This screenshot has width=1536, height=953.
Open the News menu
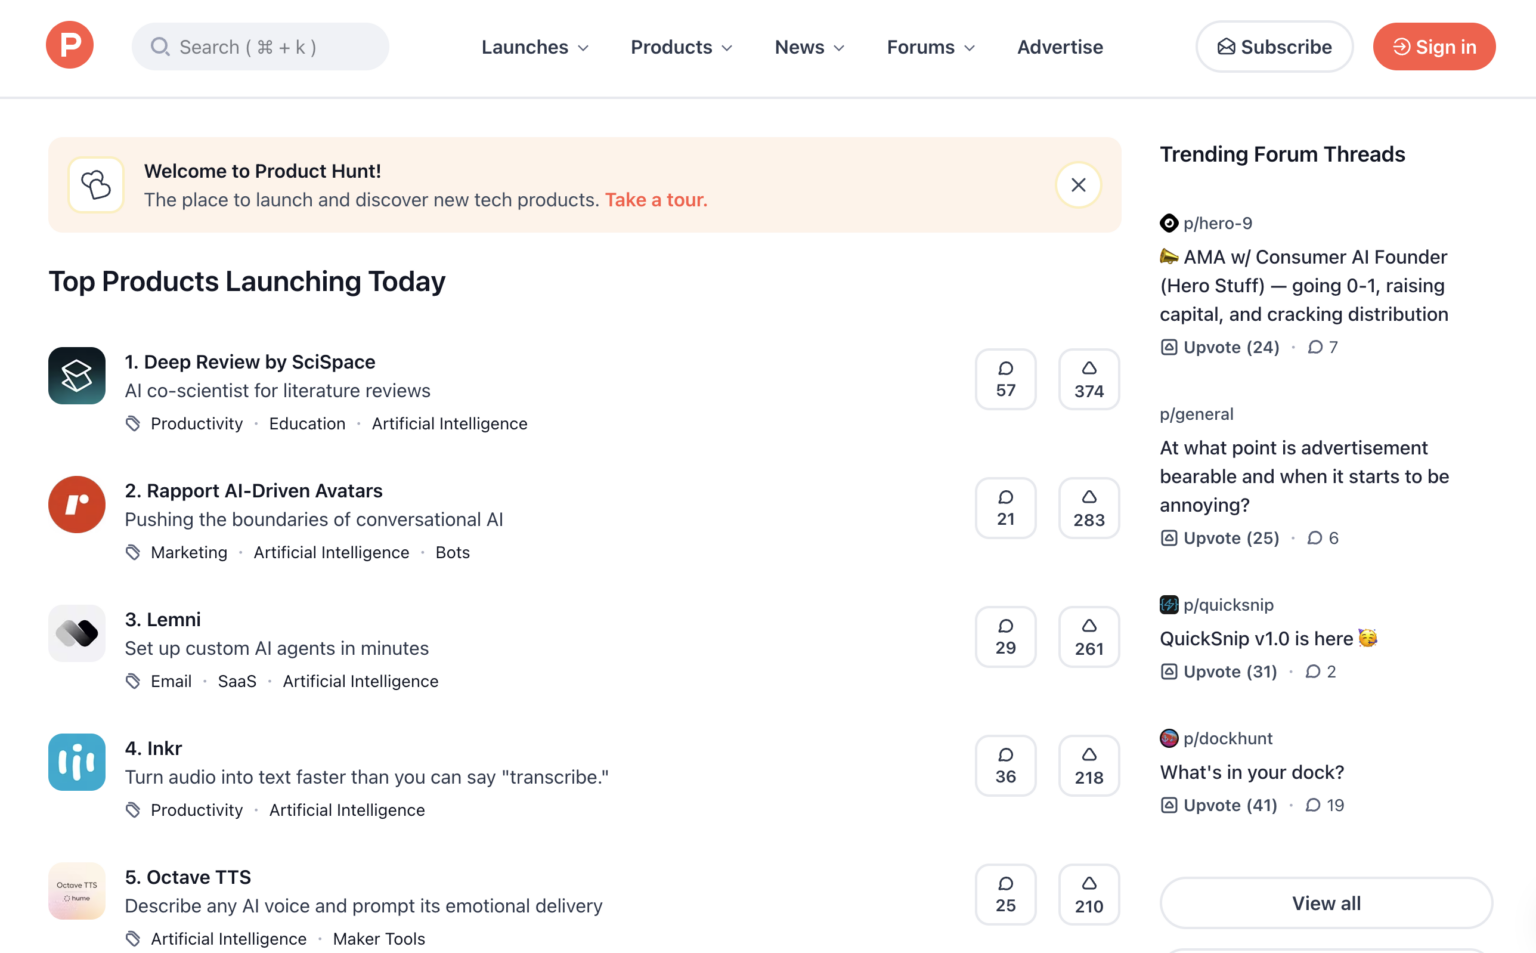tap(809, 47)
